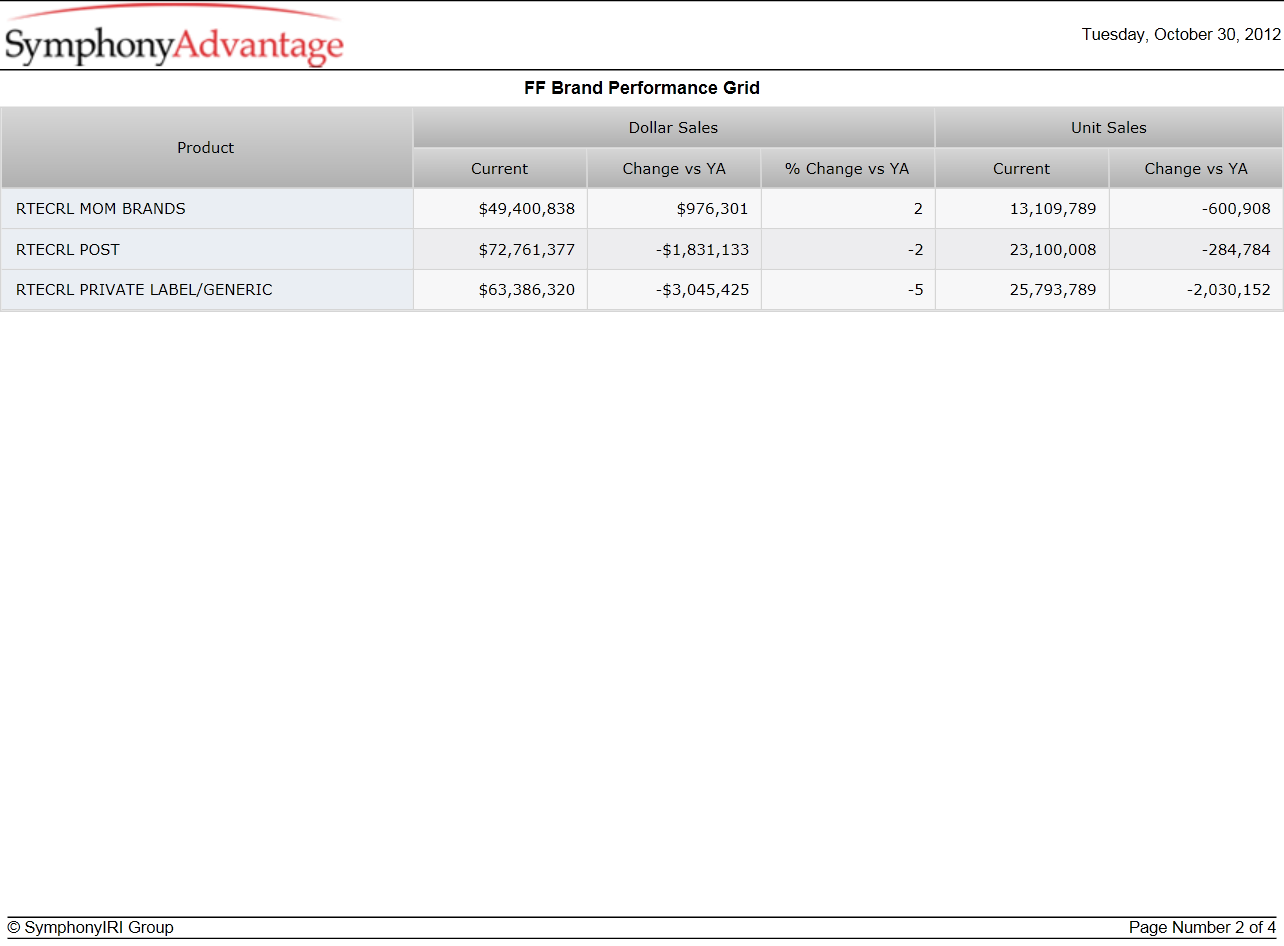This screenshot has height=946, width=1284.
Task: Click the 23,100,008 unit sales cell
Action: tap(1022, 250)
